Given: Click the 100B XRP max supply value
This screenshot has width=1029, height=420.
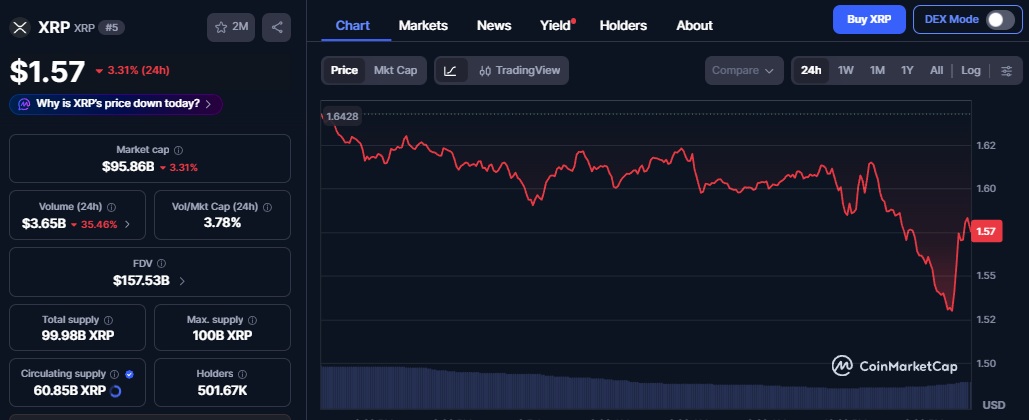Looking at the screenshot, I should (222, 336).
